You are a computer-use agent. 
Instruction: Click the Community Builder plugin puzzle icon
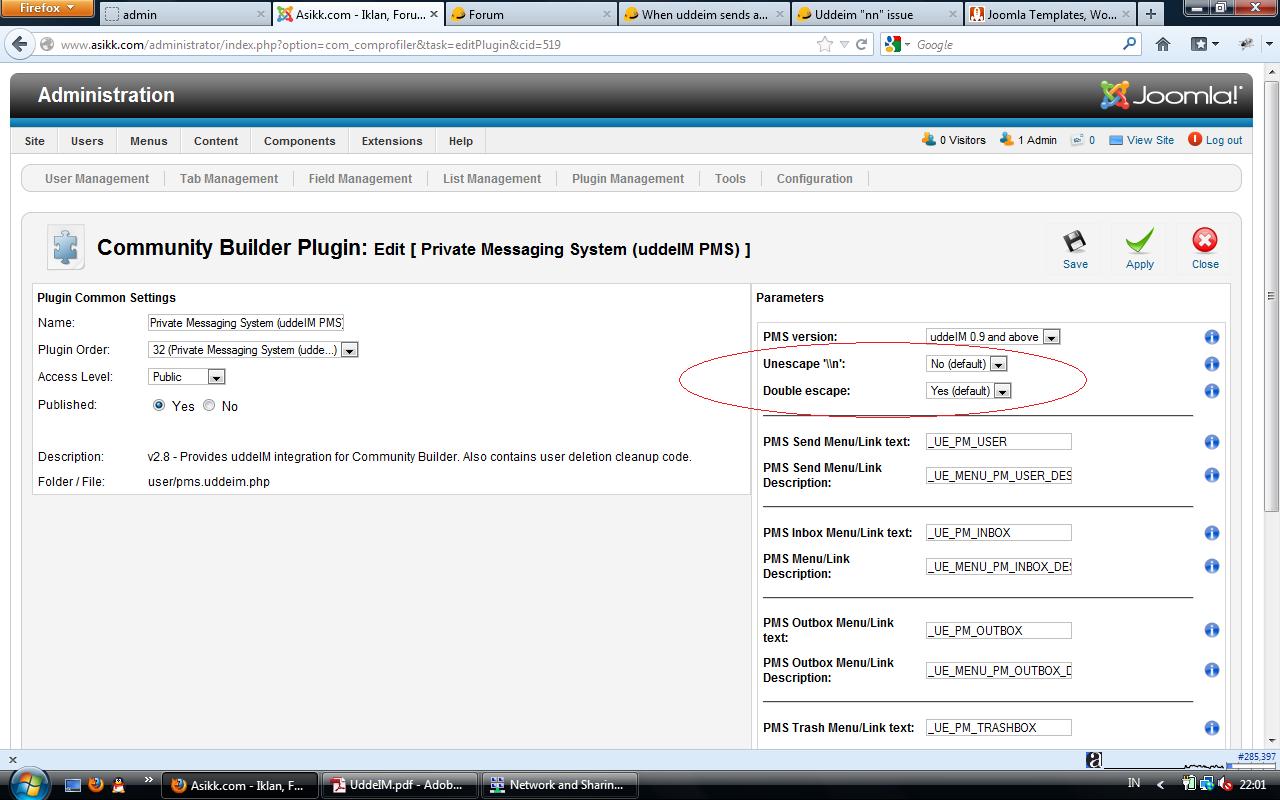(66, 247)
